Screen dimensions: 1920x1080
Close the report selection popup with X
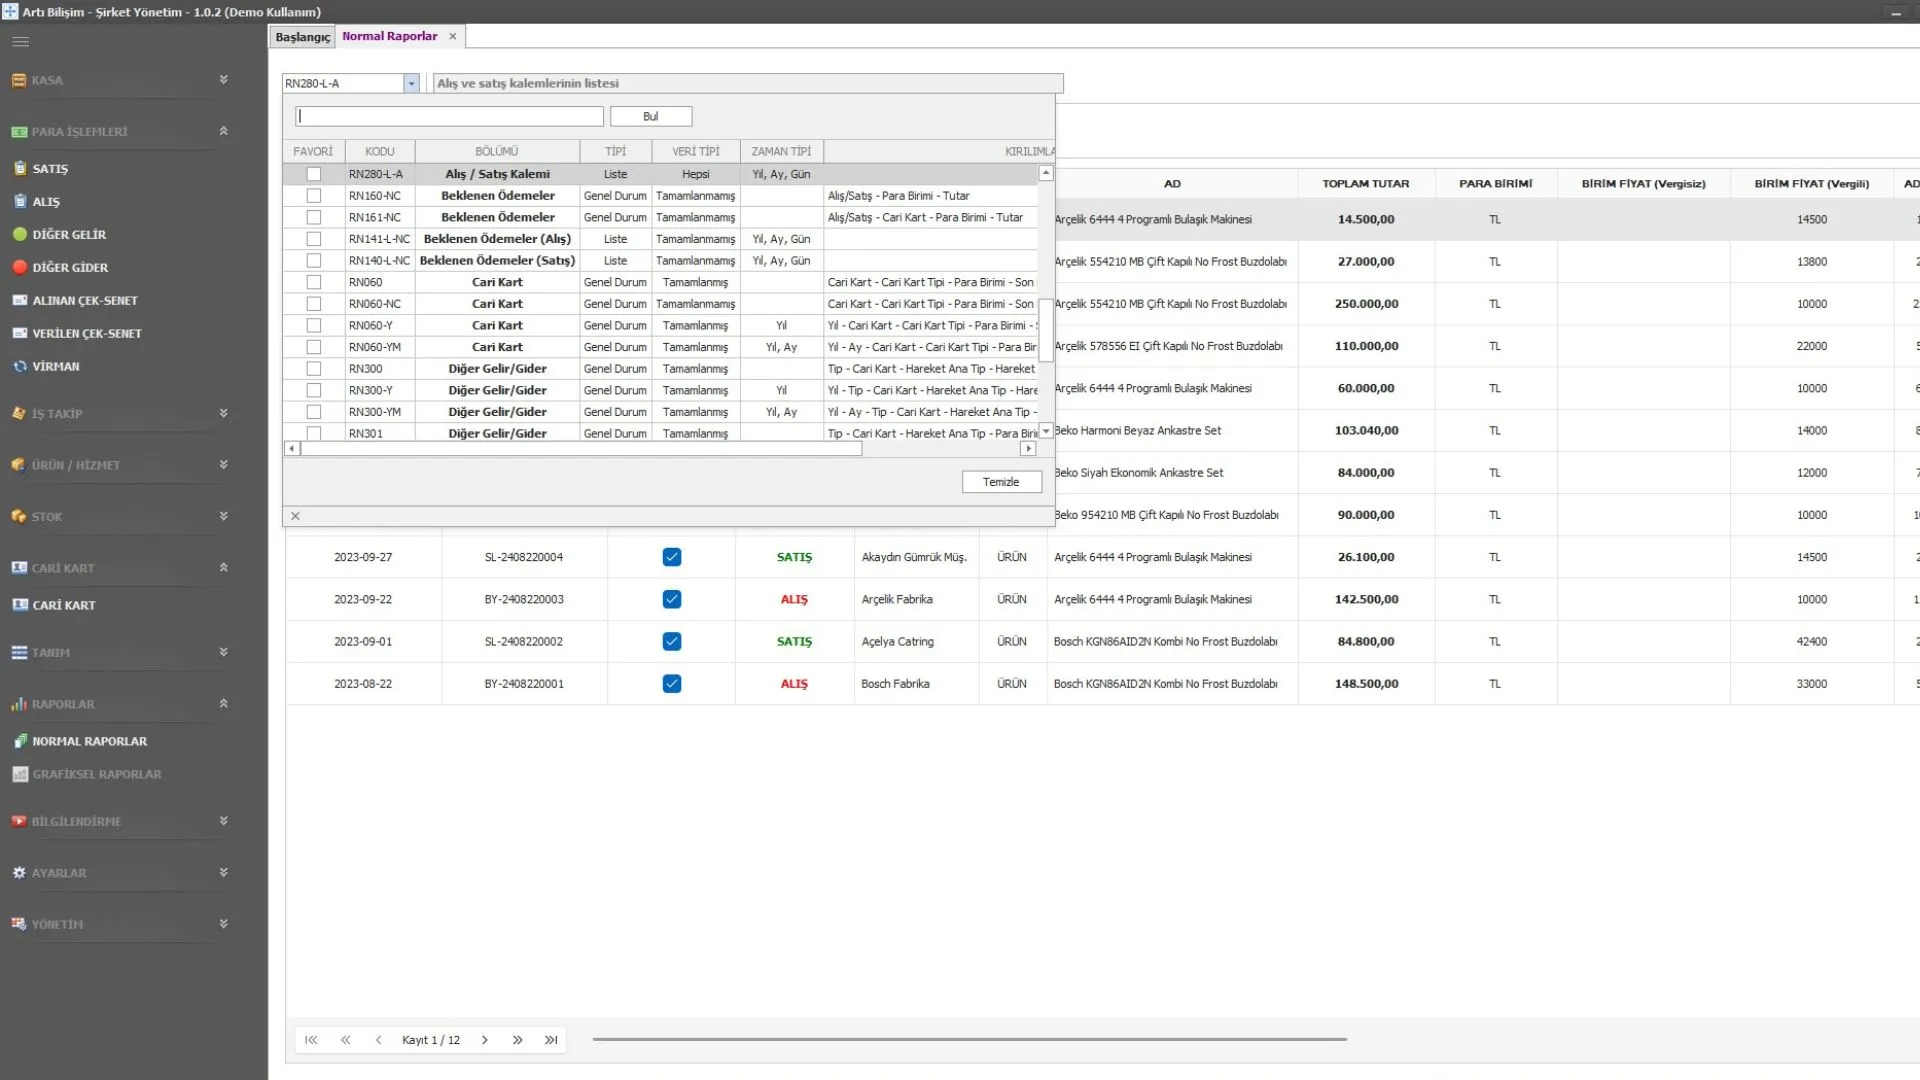click(295, 516)
